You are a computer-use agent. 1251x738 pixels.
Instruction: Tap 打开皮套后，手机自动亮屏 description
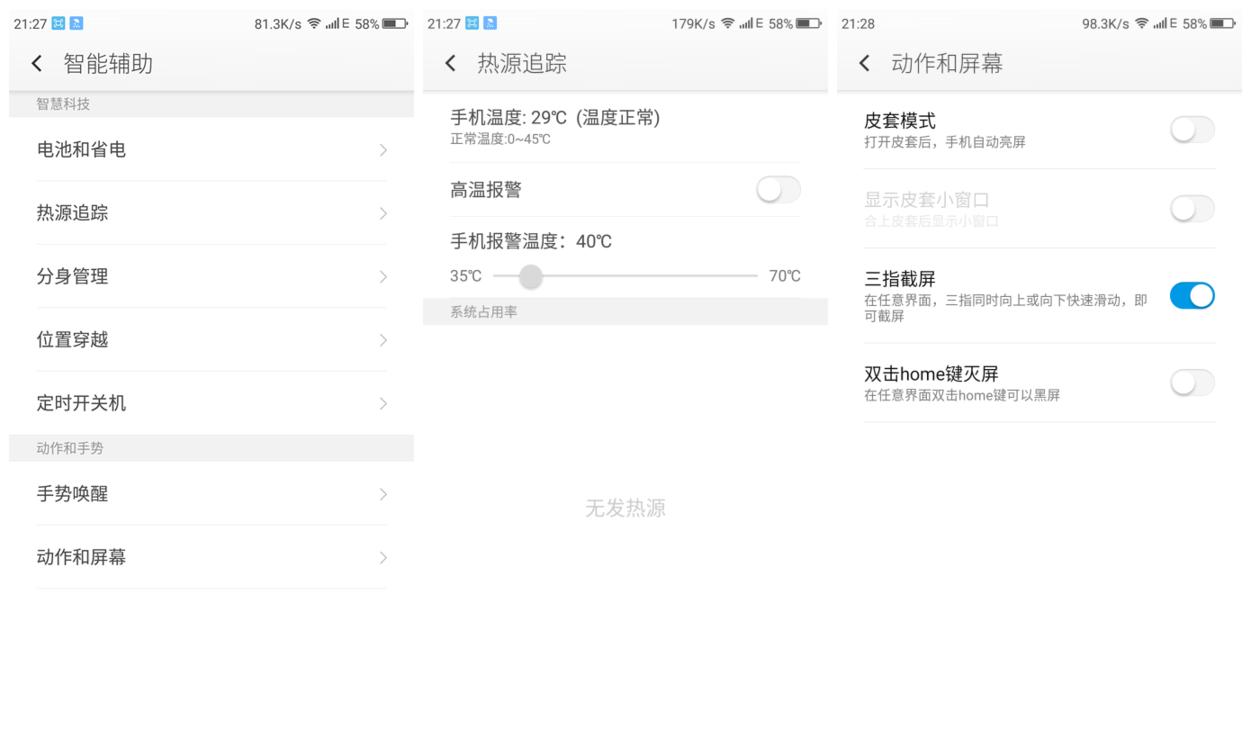[x=945, y=142]
